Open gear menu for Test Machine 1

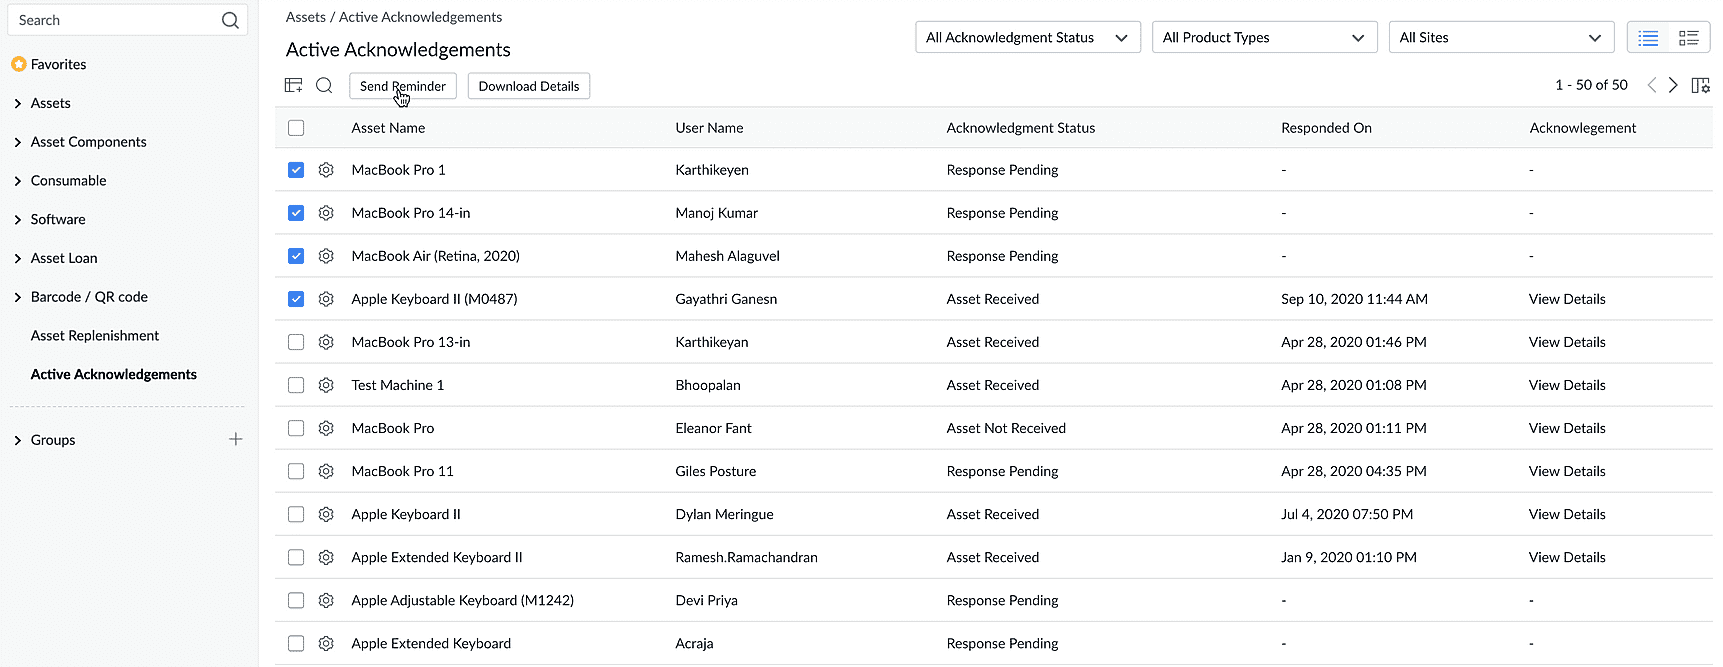click(326, 385)
